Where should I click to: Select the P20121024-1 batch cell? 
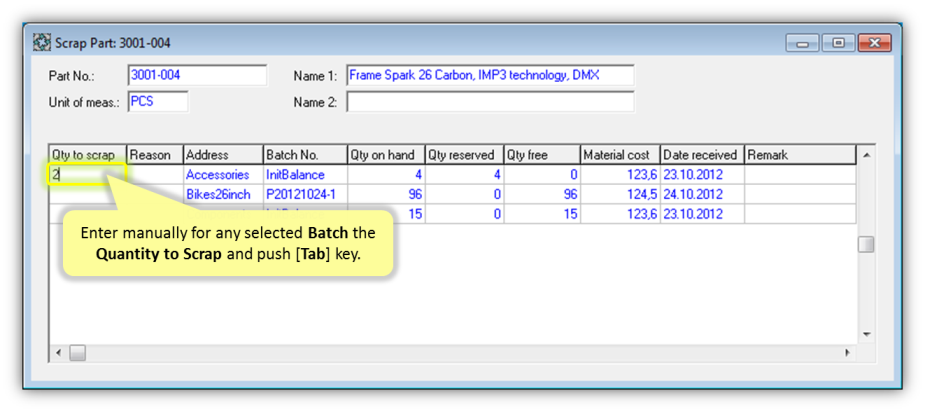point(306,194)
